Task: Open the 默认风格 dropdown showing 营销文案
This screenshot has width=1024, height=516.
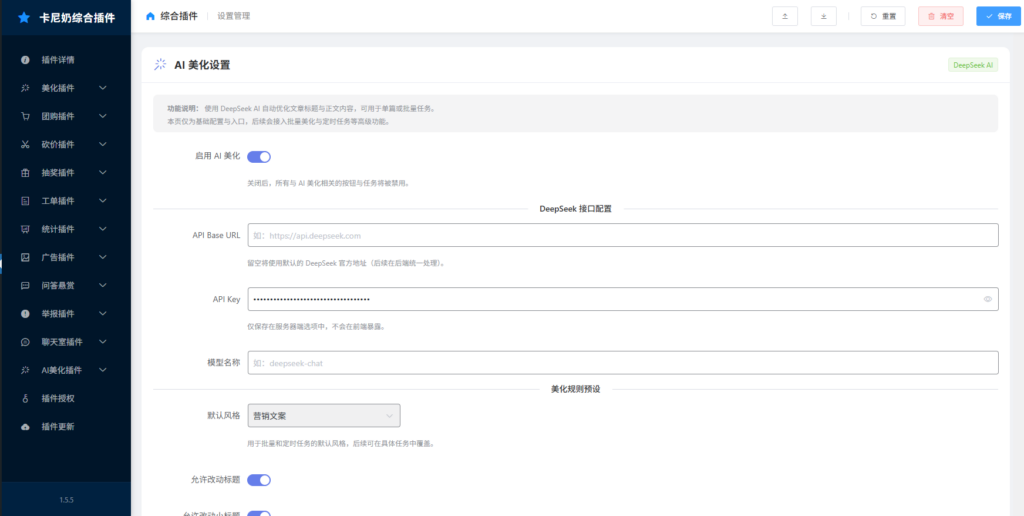Action: point(323,415)
